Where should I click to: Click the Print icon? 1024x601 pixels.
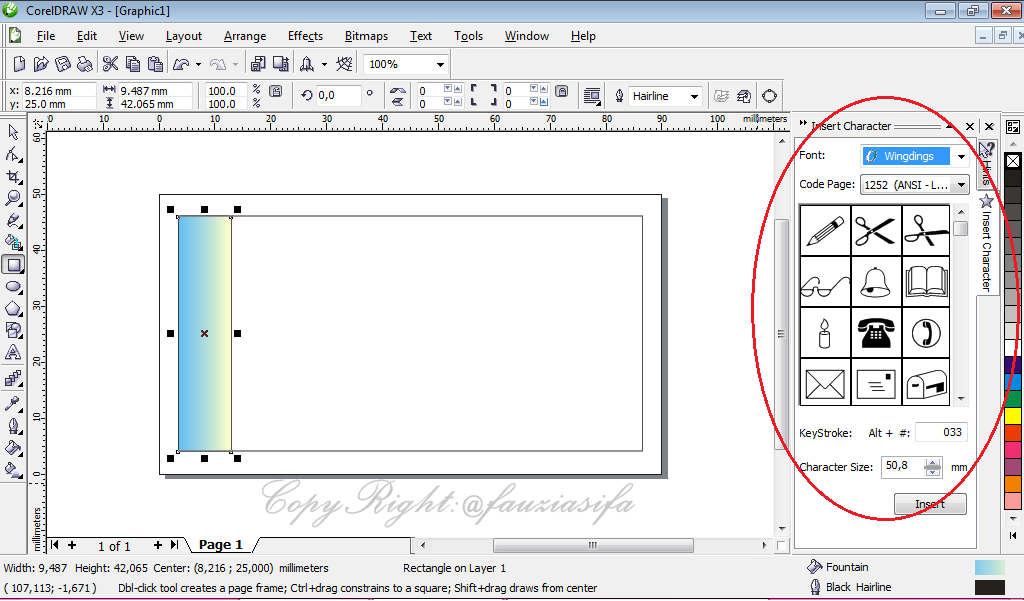84,63
